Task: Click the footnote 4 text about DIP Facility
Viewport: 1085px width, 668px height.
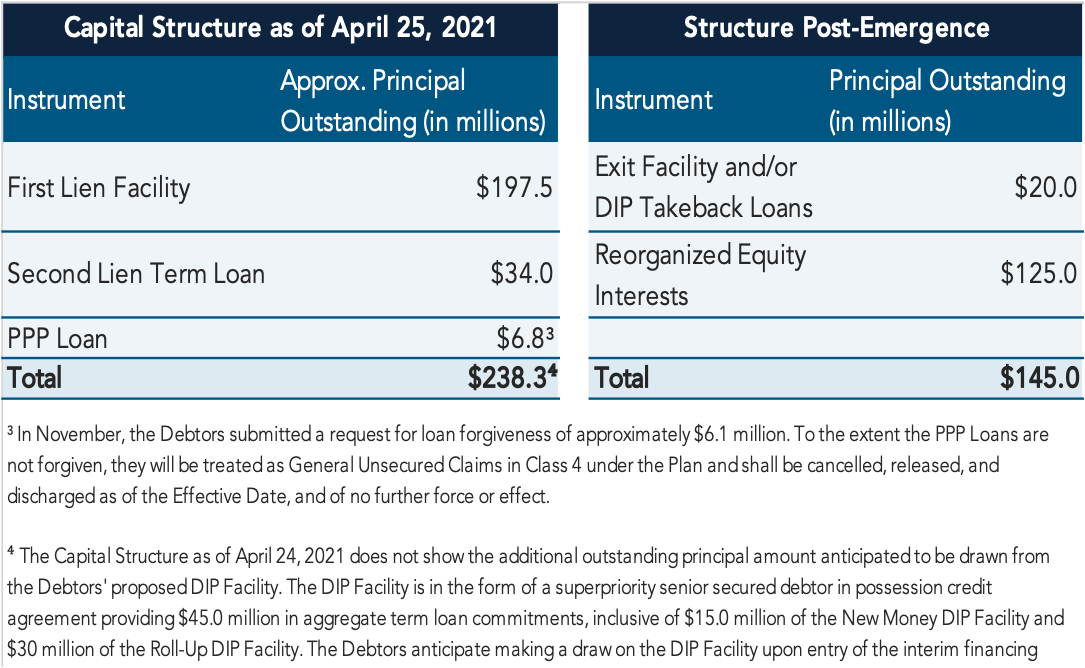Action: 536,603
